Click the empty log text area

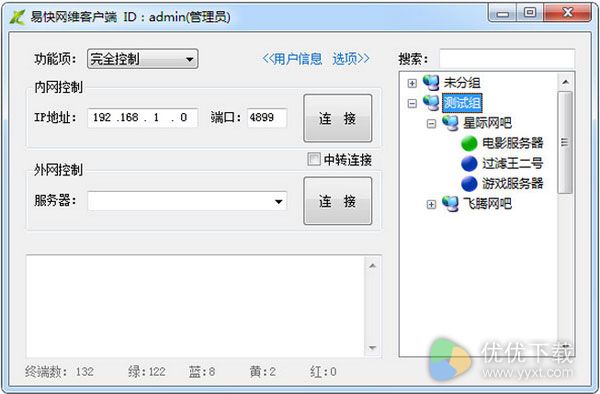[195, 306]
